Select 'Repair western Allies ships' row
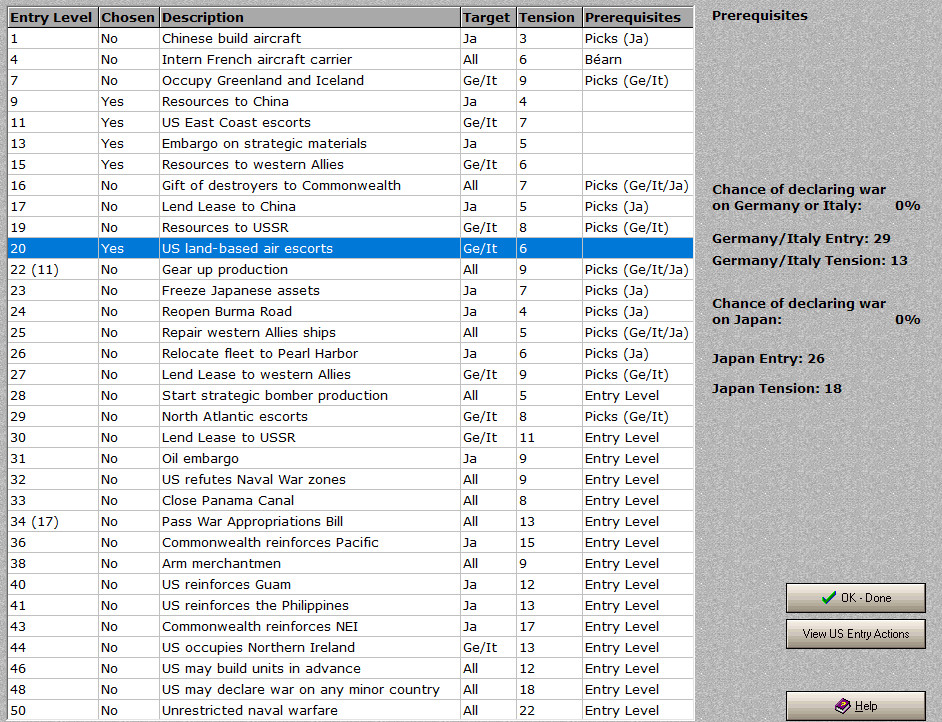Viewport: 942px width, 722px height. click(350, 333)
